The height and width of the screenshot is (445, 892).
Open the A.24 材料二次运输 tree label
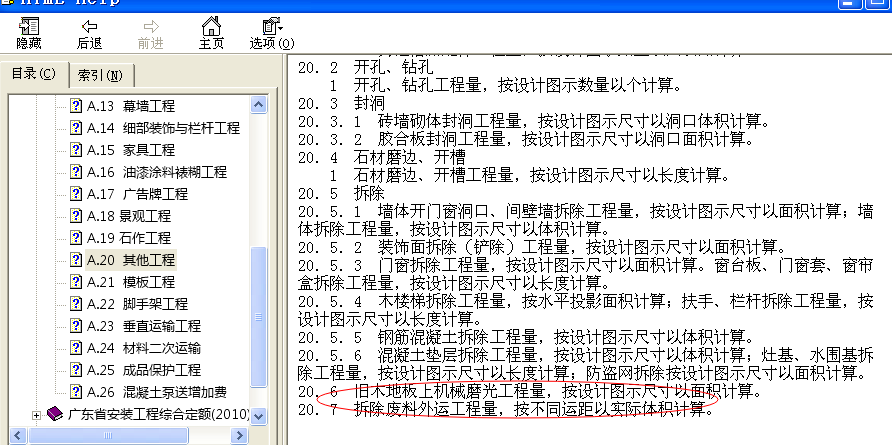pyautogui.click(x=143, y=348)
